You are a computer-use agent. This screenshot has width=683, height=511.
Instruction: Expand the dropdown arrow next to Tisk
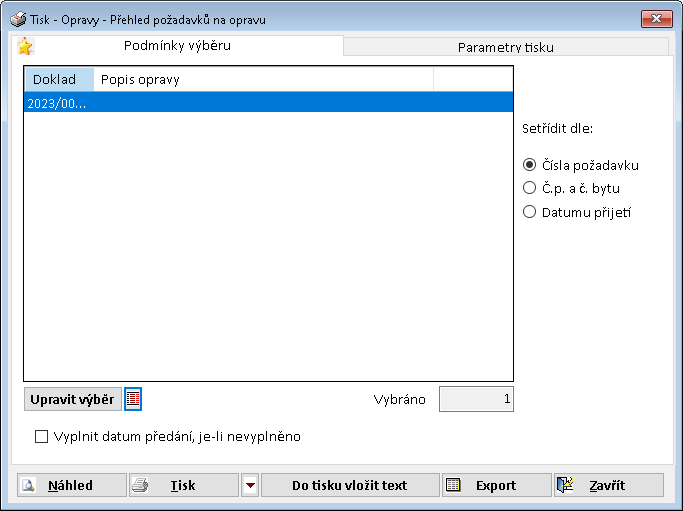(x=250, y=485)
